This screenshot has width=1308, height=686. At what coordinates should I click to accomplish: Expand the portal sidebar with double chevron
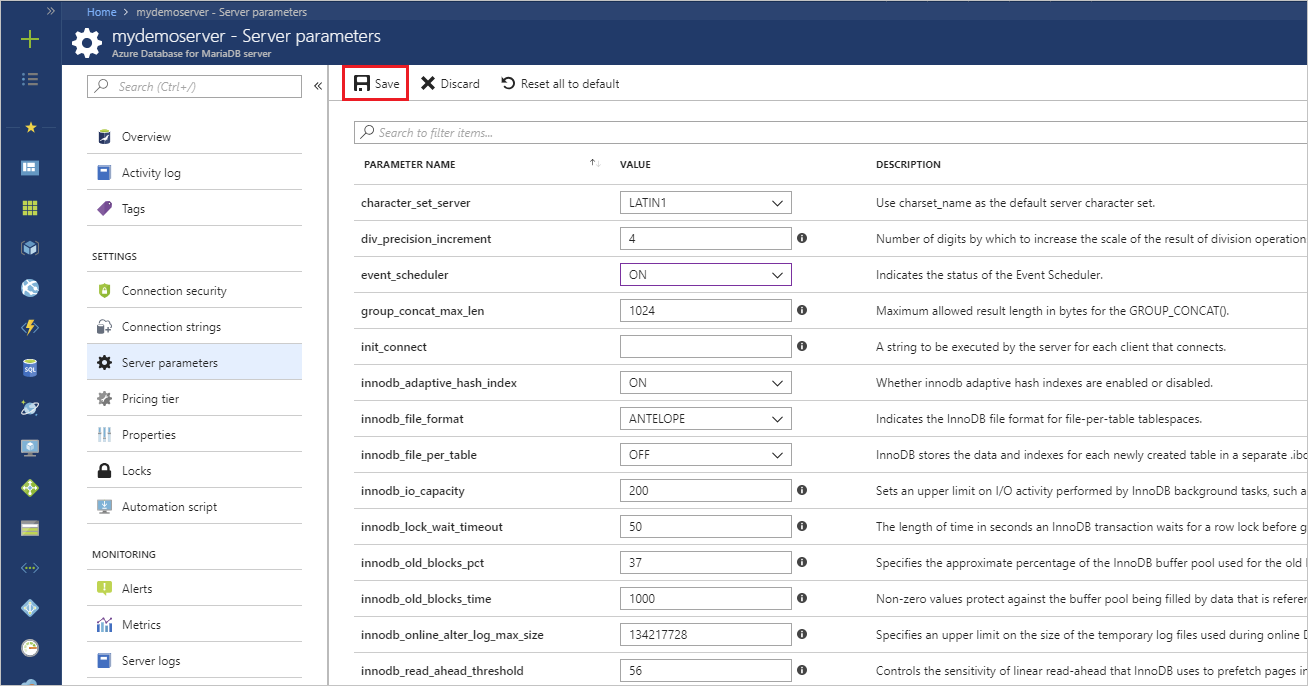(50, 10)
